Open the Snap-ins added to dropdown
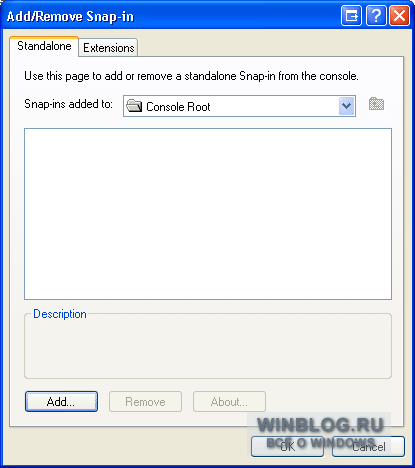This screenshot has height=468, width=415. pyautogui.click(x=346, y=106)
